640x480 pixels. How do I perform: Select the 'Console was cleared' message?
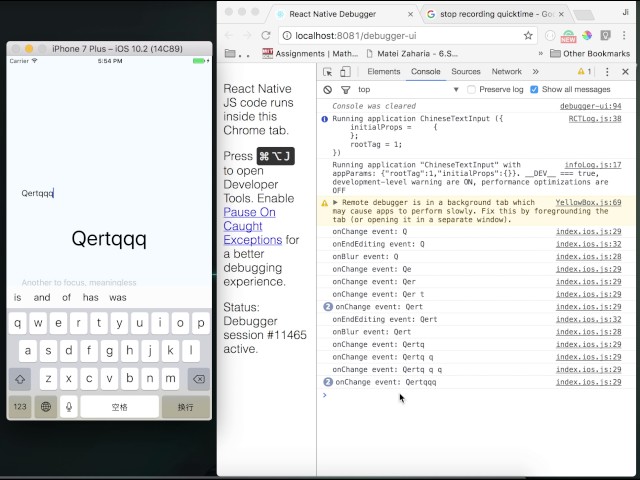pos(374,106)
